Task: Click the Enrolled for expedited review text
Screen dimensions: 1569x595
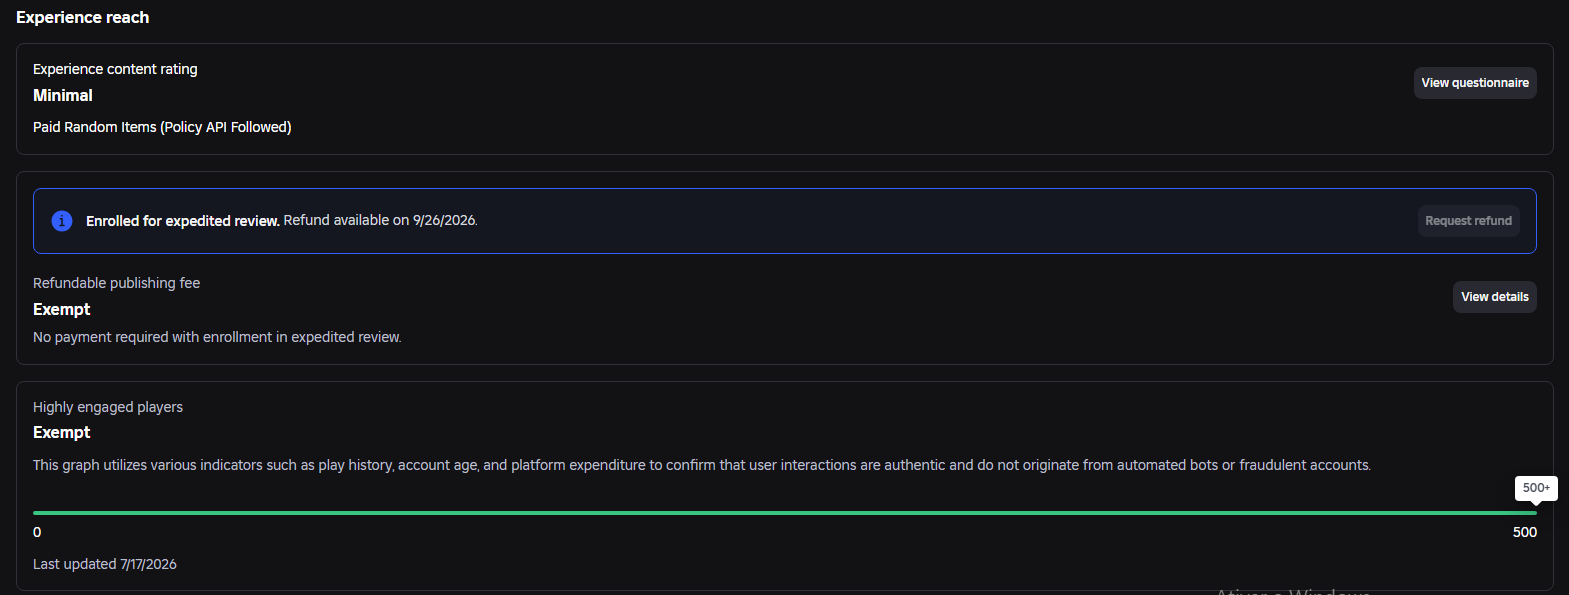Action: point(182,221)
